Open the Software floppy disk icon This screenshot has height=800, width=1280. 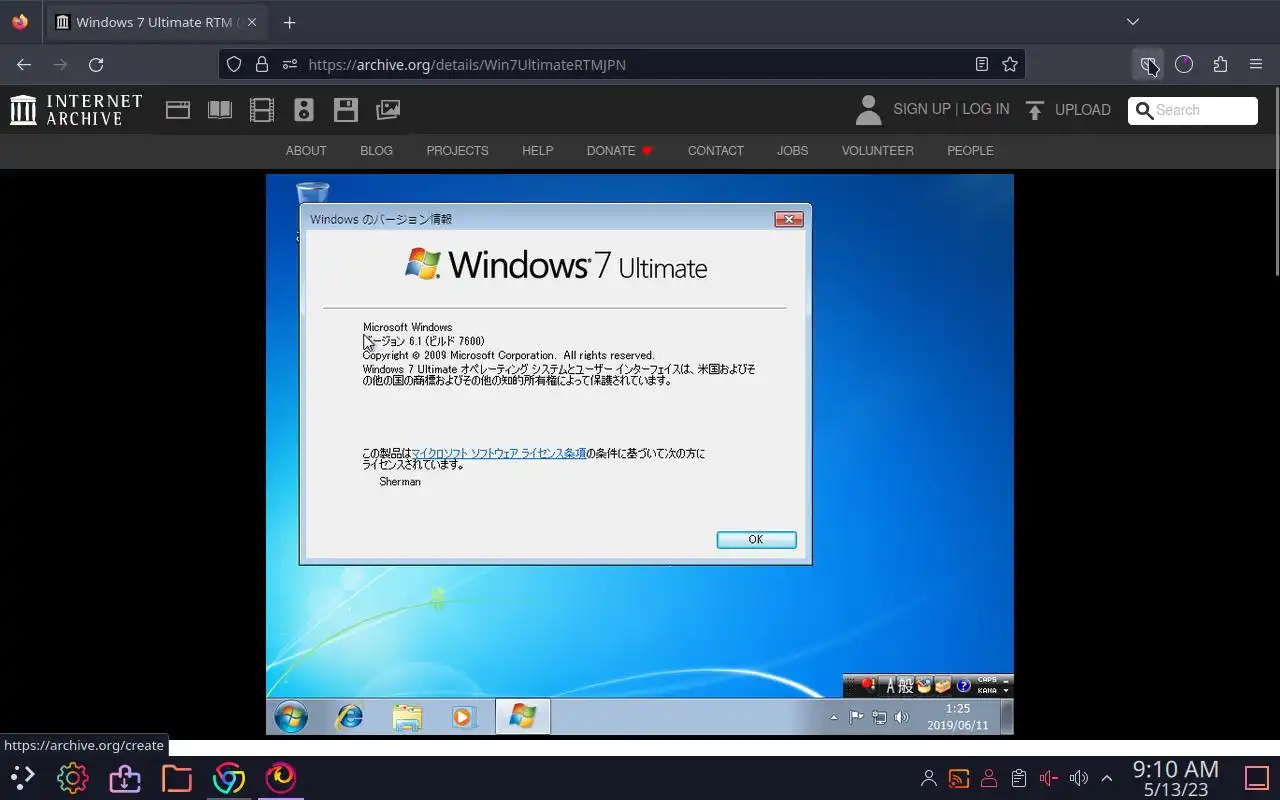[346, 110]
